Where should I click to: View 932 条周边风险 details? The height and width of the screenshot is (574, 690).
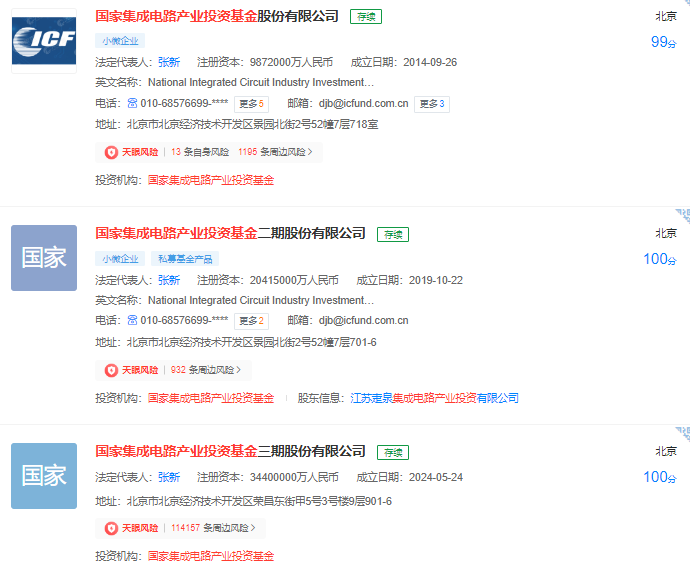click(x=206, y=370)
